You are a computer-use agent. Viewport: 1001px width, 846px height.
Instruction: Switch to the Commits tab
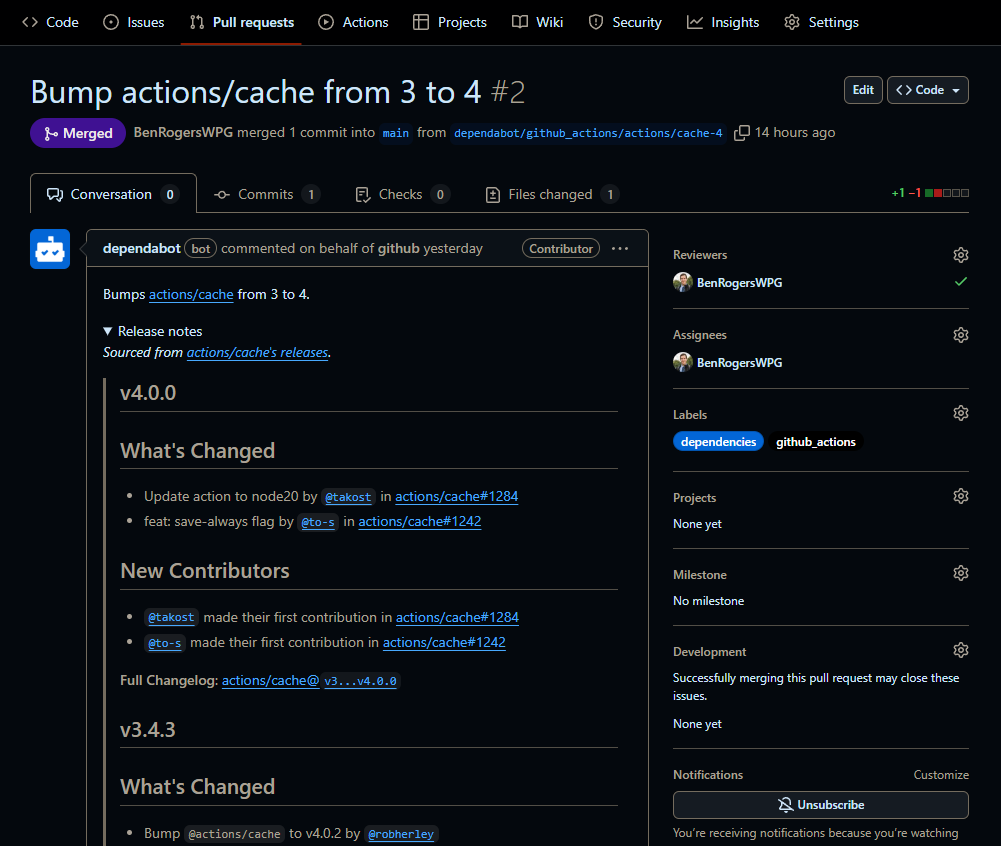pos(267,194)
